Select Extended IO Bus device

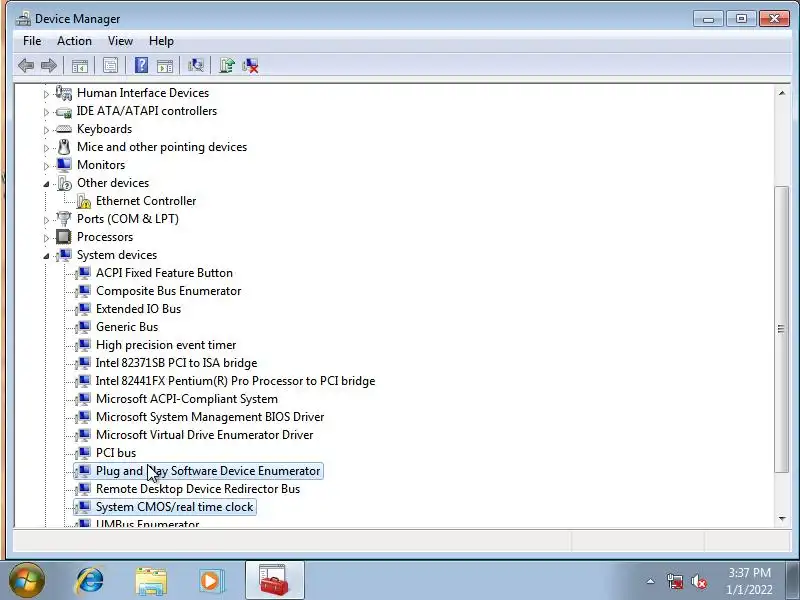tap(138, 309)
